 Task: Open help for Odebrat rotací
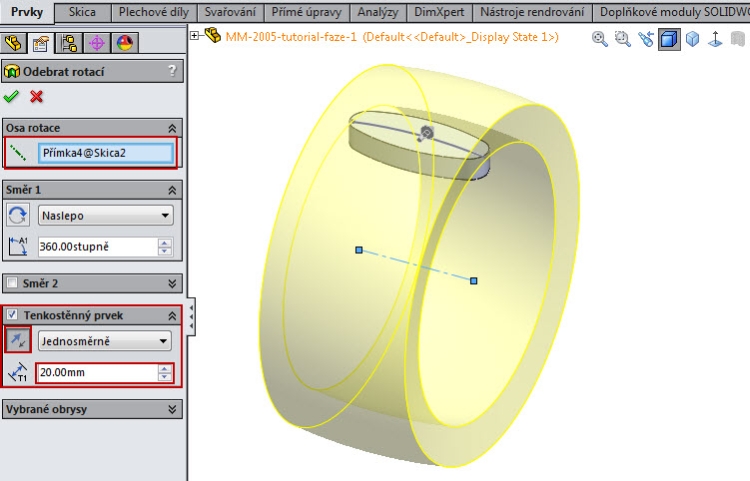coord(172,71)
